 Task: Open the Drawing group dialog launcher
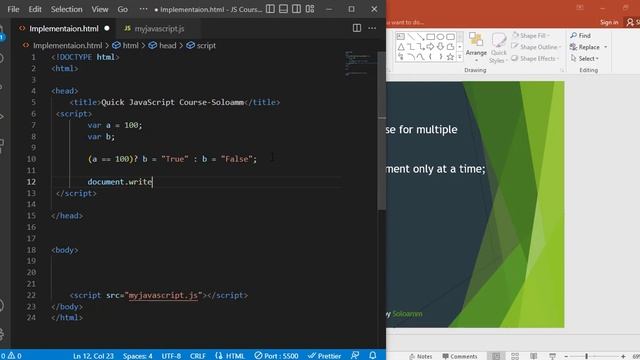coord(562,71)
